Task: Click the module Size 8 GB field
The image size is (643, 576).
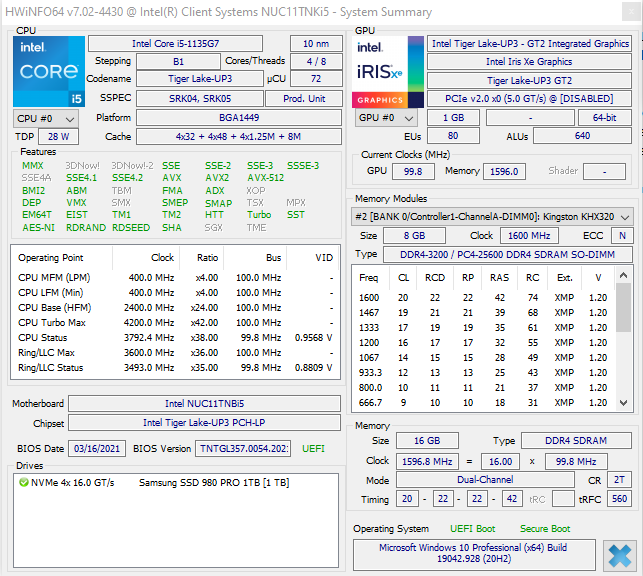Action: [414, 236]
